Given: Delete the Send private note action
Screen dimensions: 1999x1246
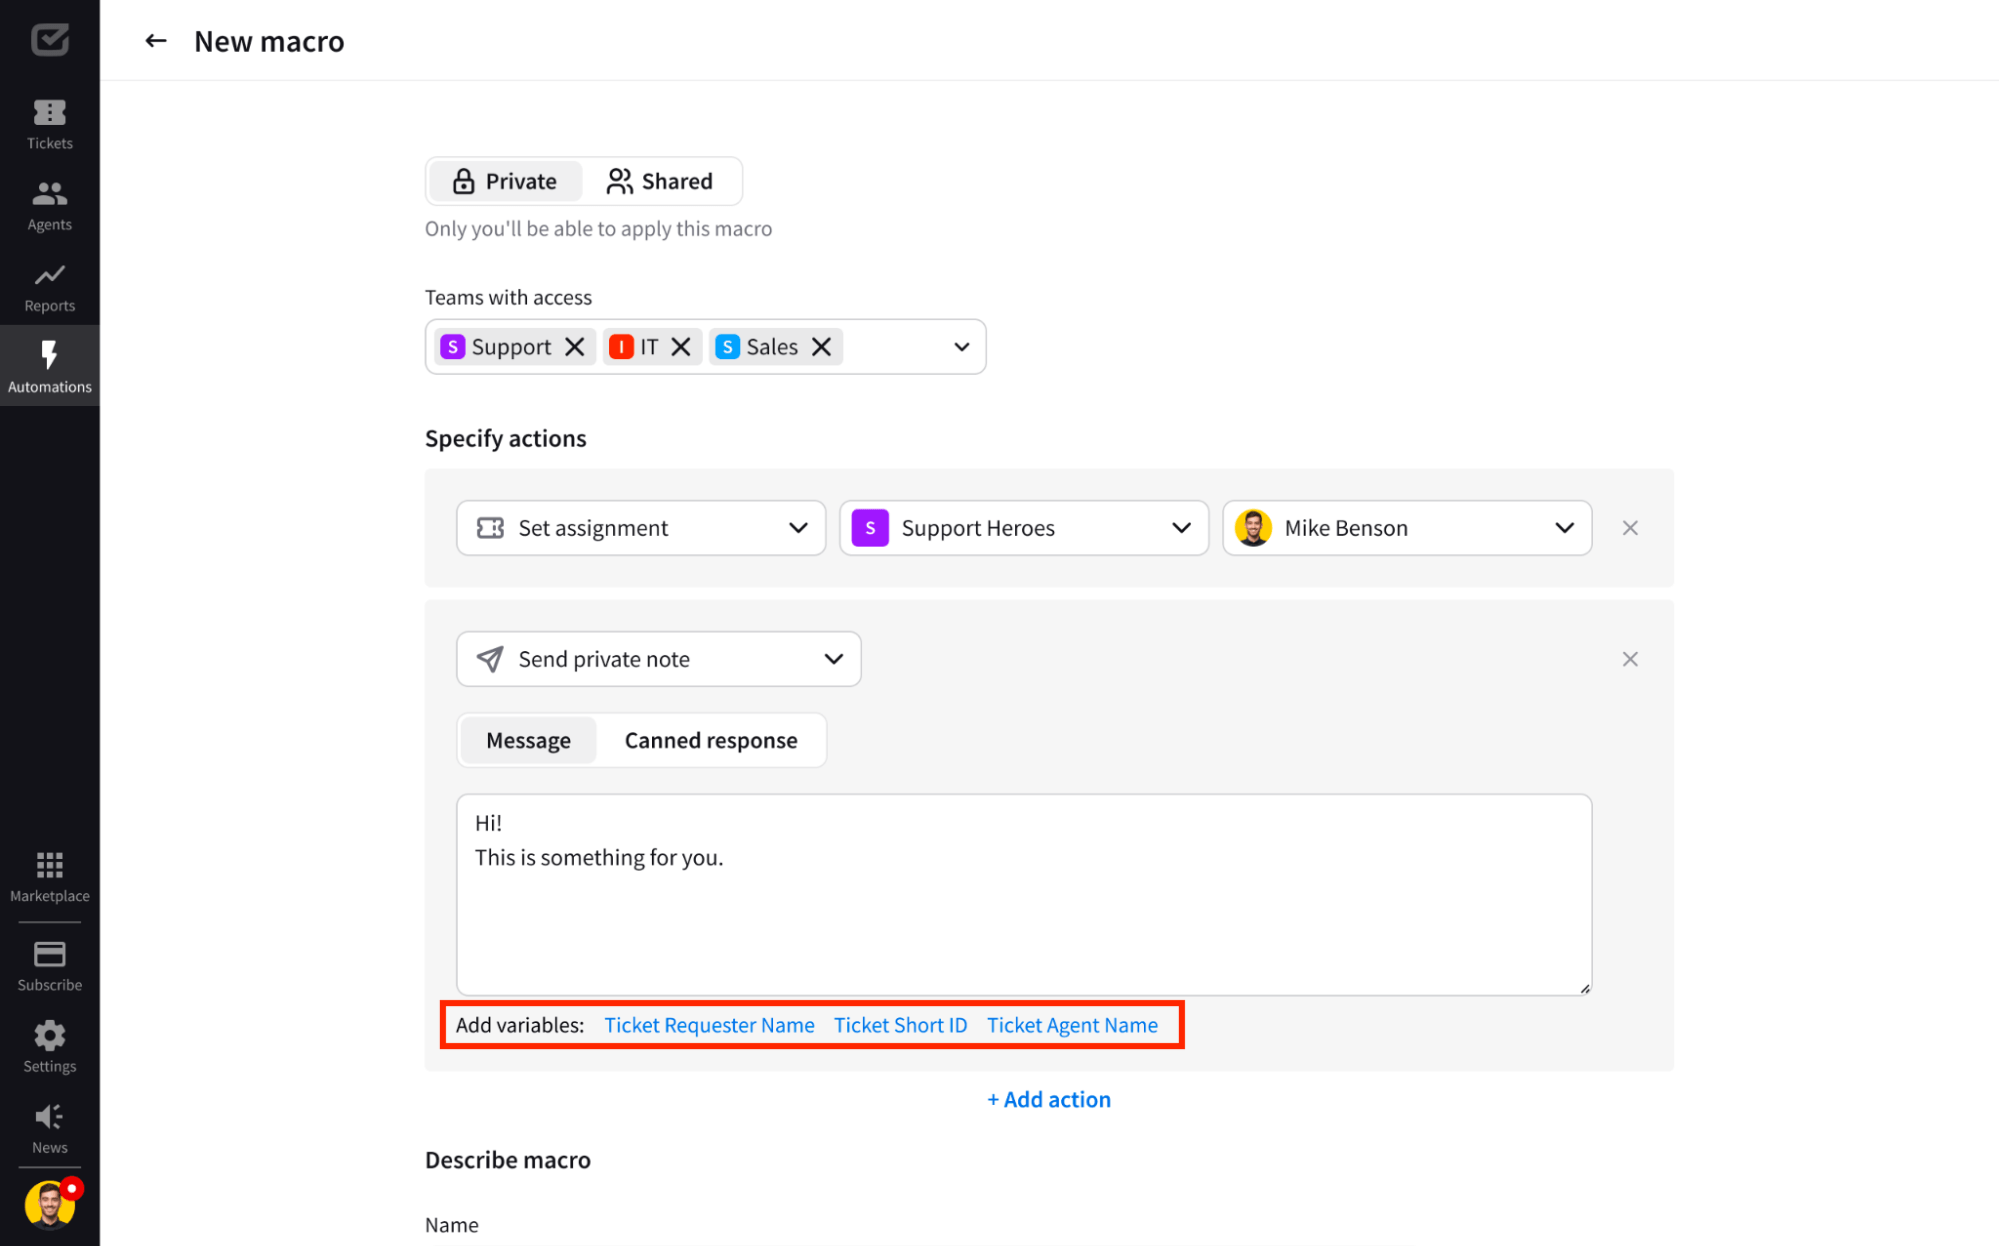Looking at the screenshot, I should [1630, 659].
